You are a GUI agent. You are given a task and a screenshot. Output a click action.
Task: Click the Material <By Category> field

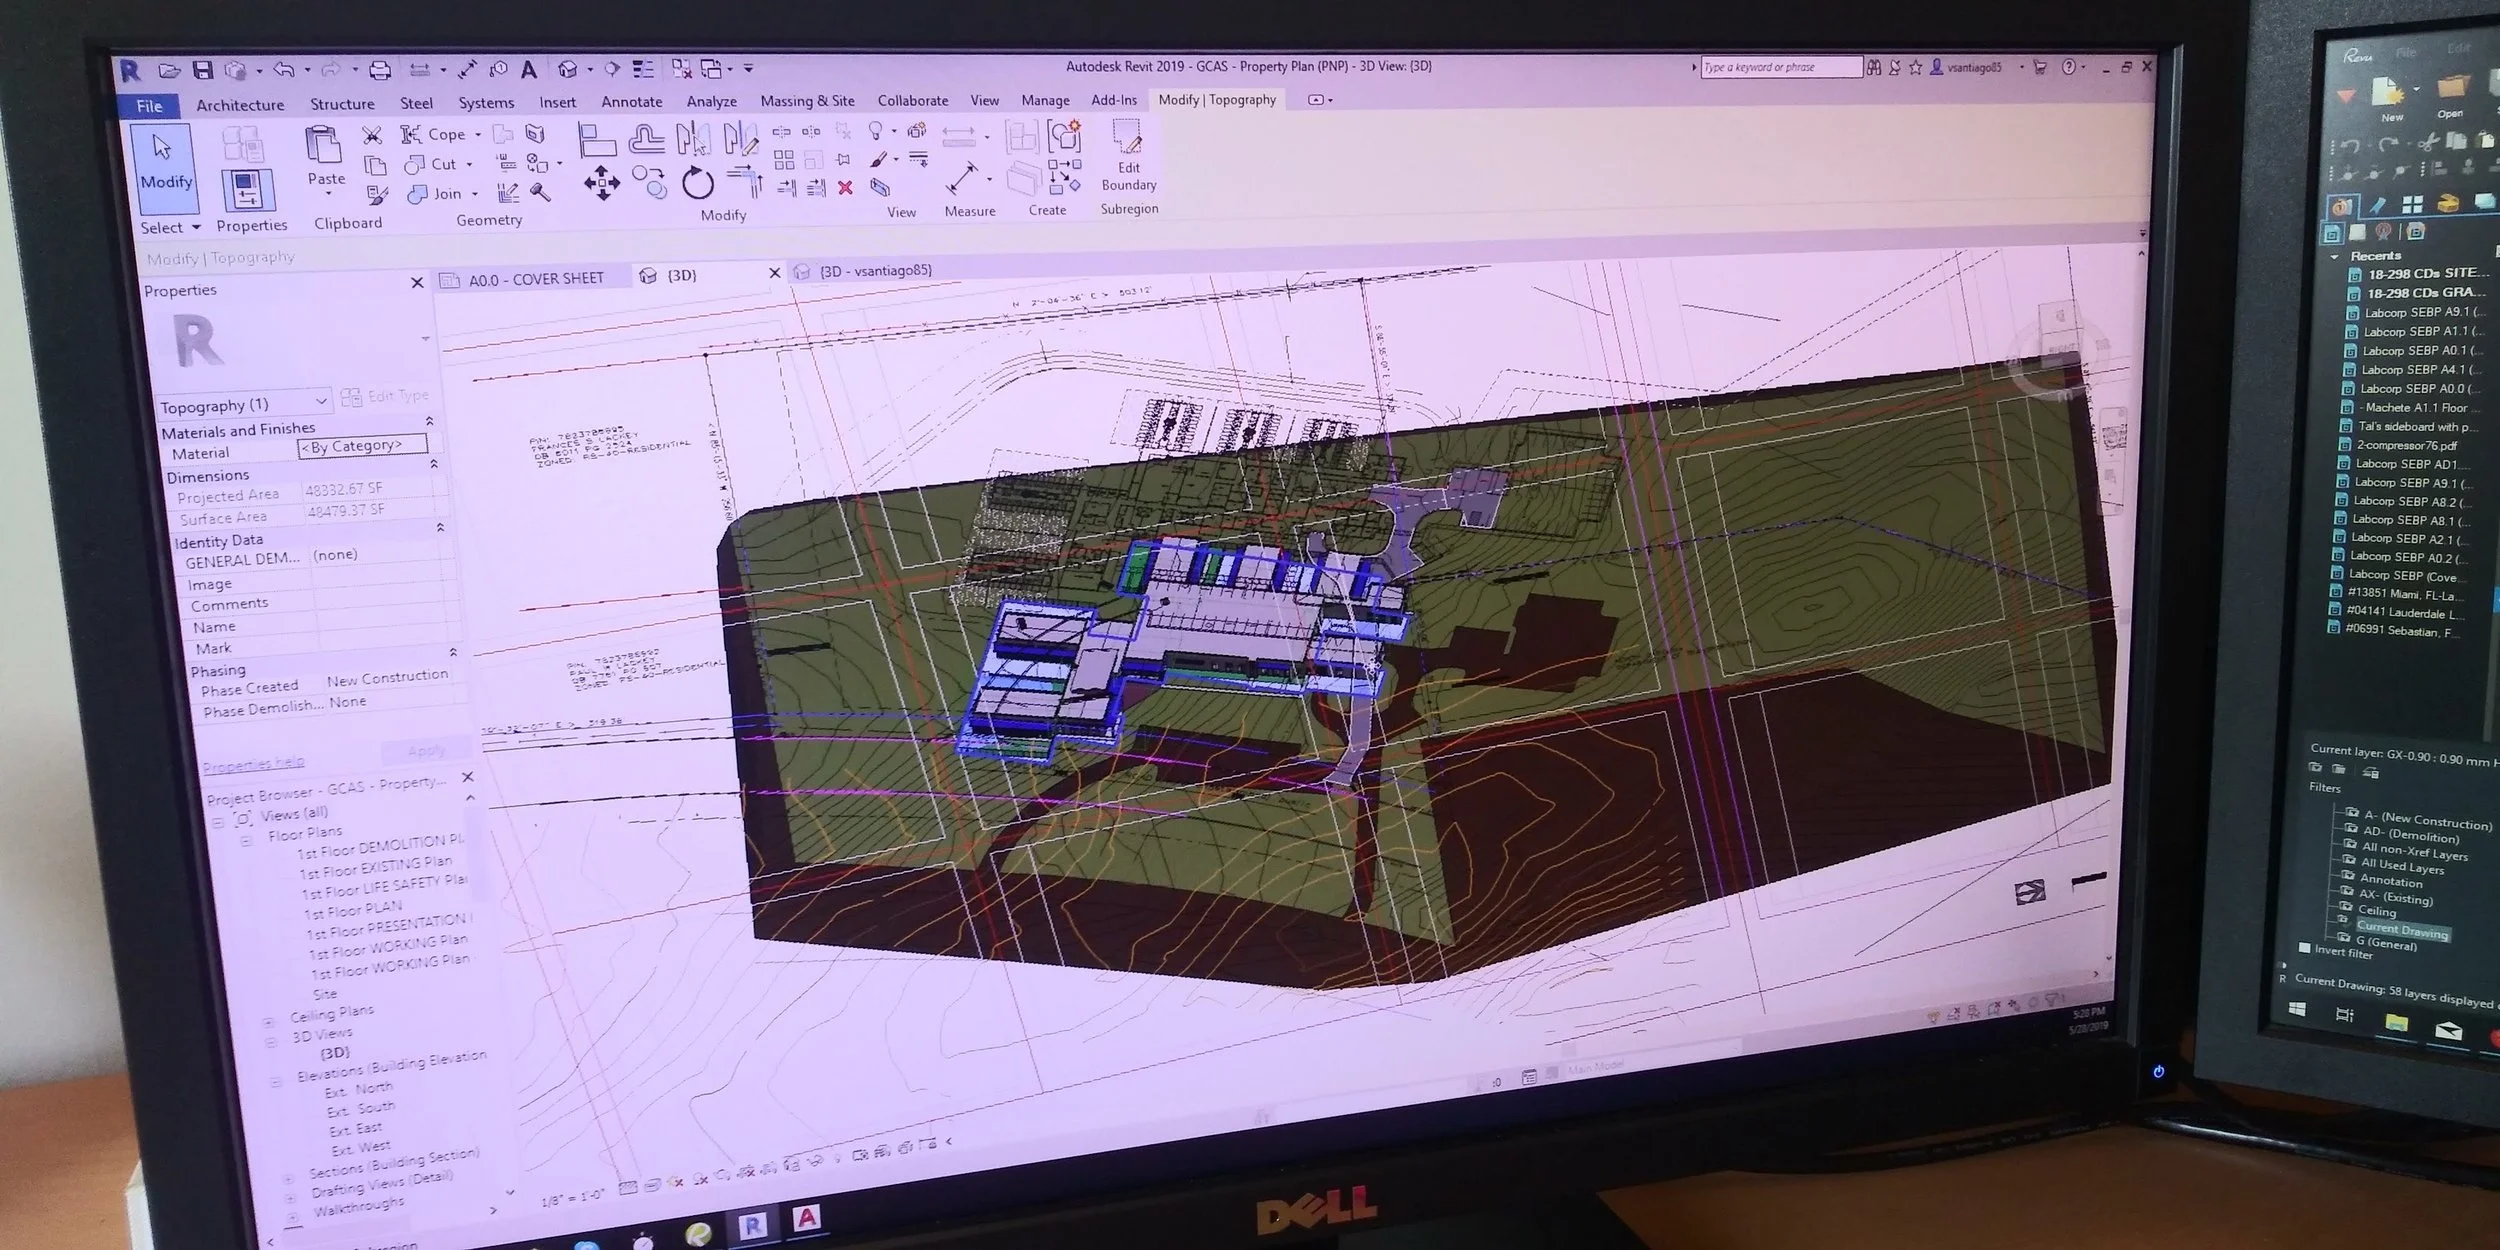[363, 445]
